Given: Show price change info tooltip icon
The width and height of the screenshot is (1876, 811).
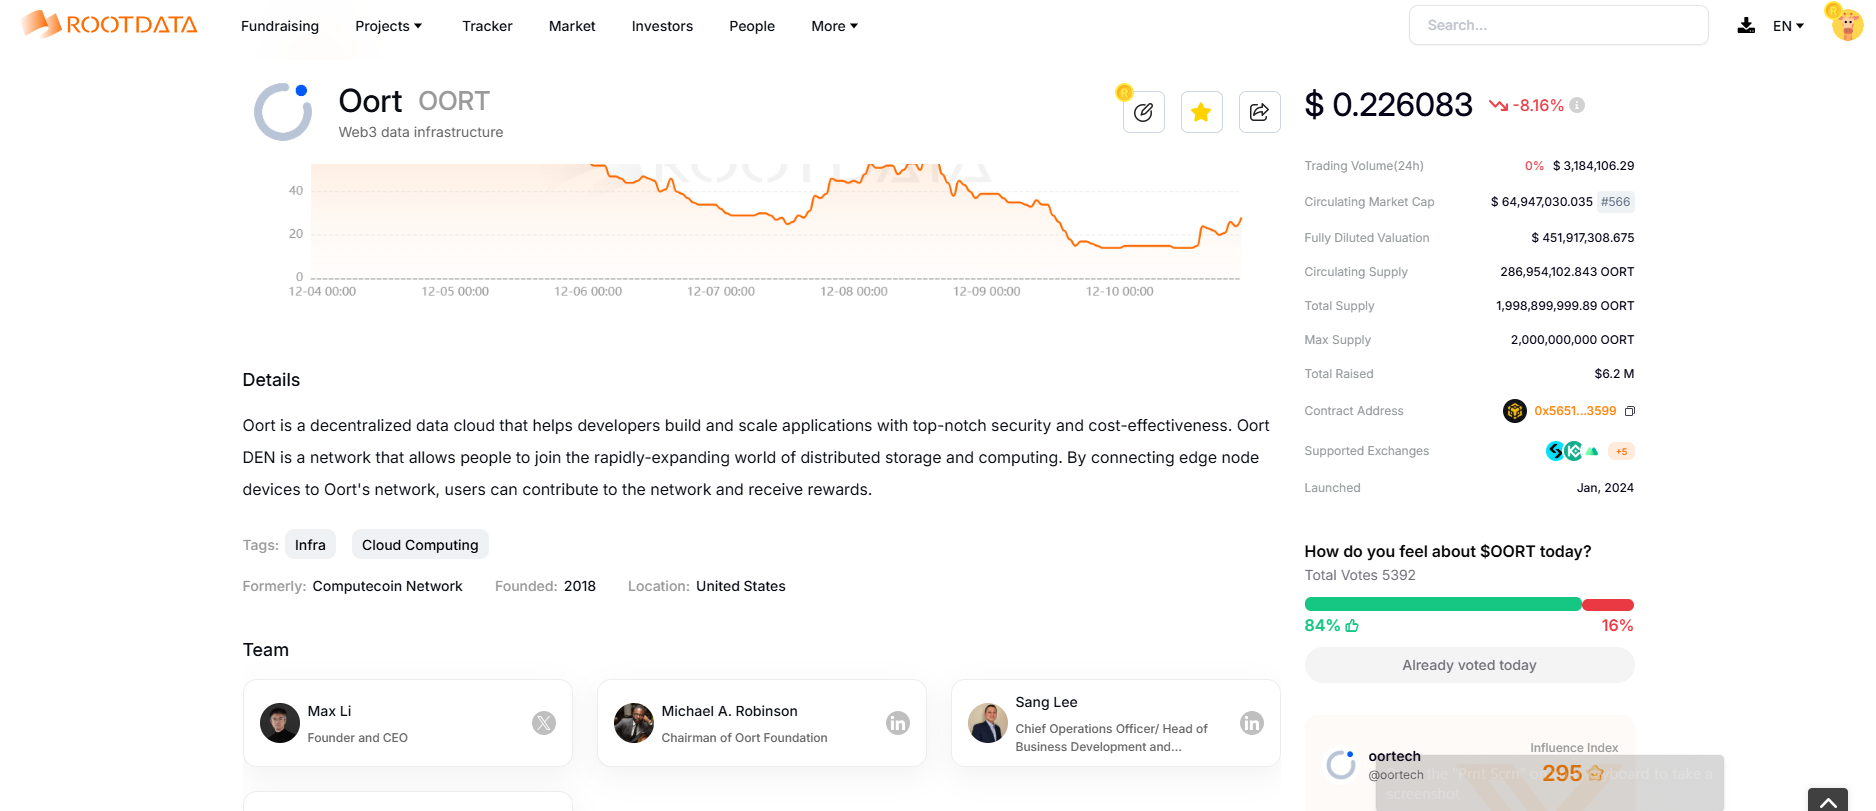Looking at the screenshot, I should click(1577, 105).
